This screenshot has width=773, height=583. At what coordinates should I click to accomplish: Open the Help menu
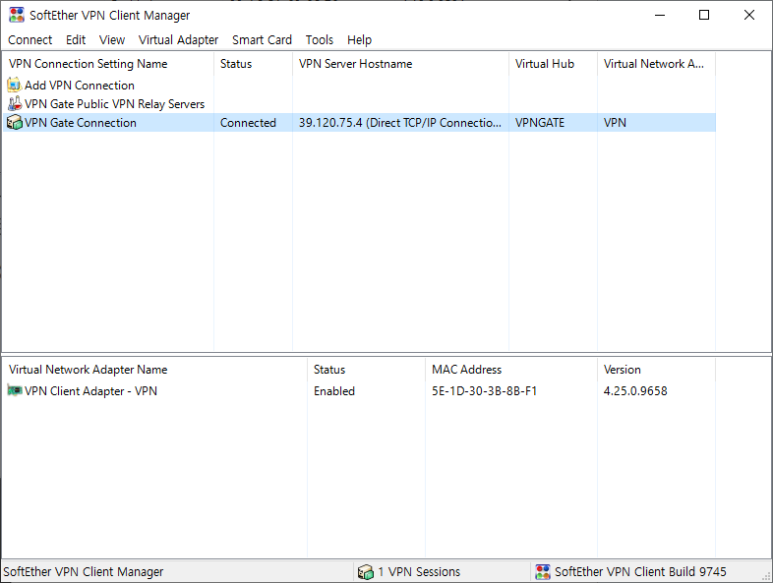[x=359, y=40]
